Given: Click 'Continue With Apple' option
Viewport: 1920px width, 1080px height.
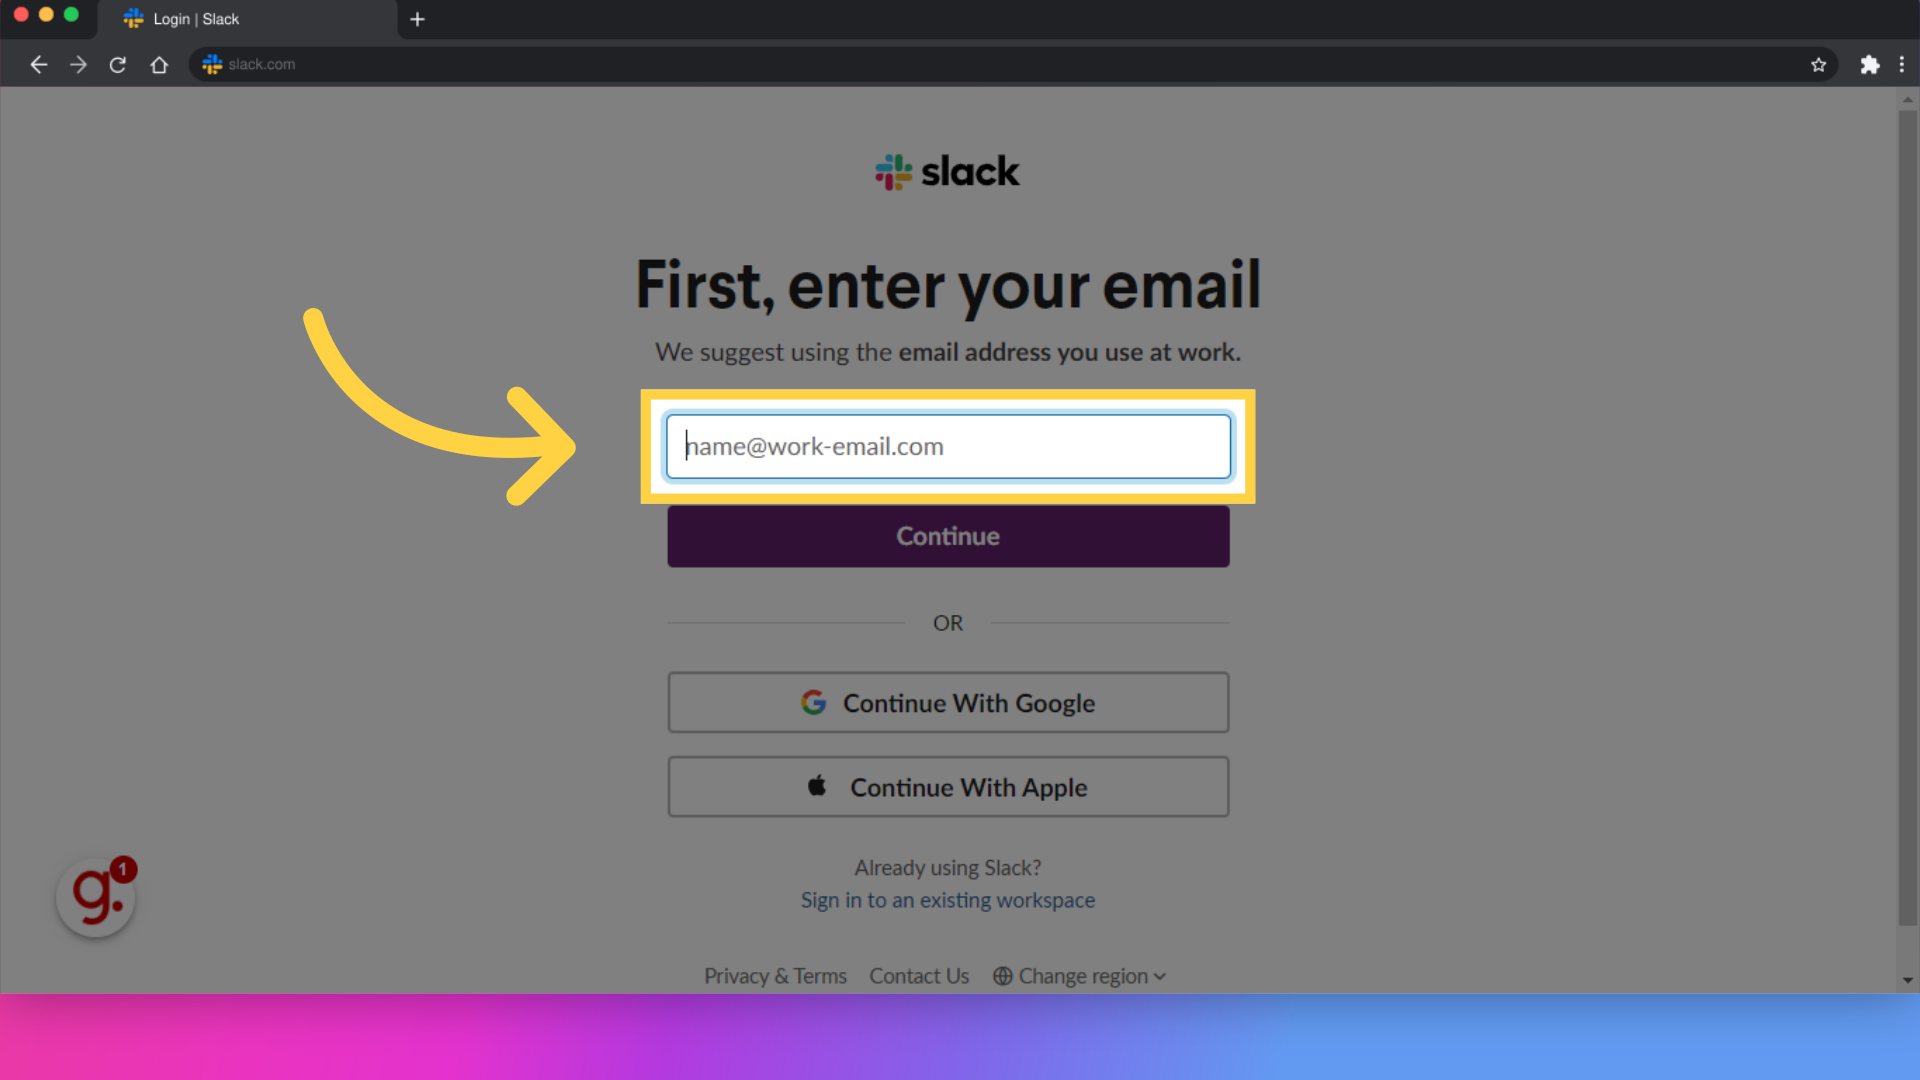Looking at the screenshot, I should [x=948, y=786].
